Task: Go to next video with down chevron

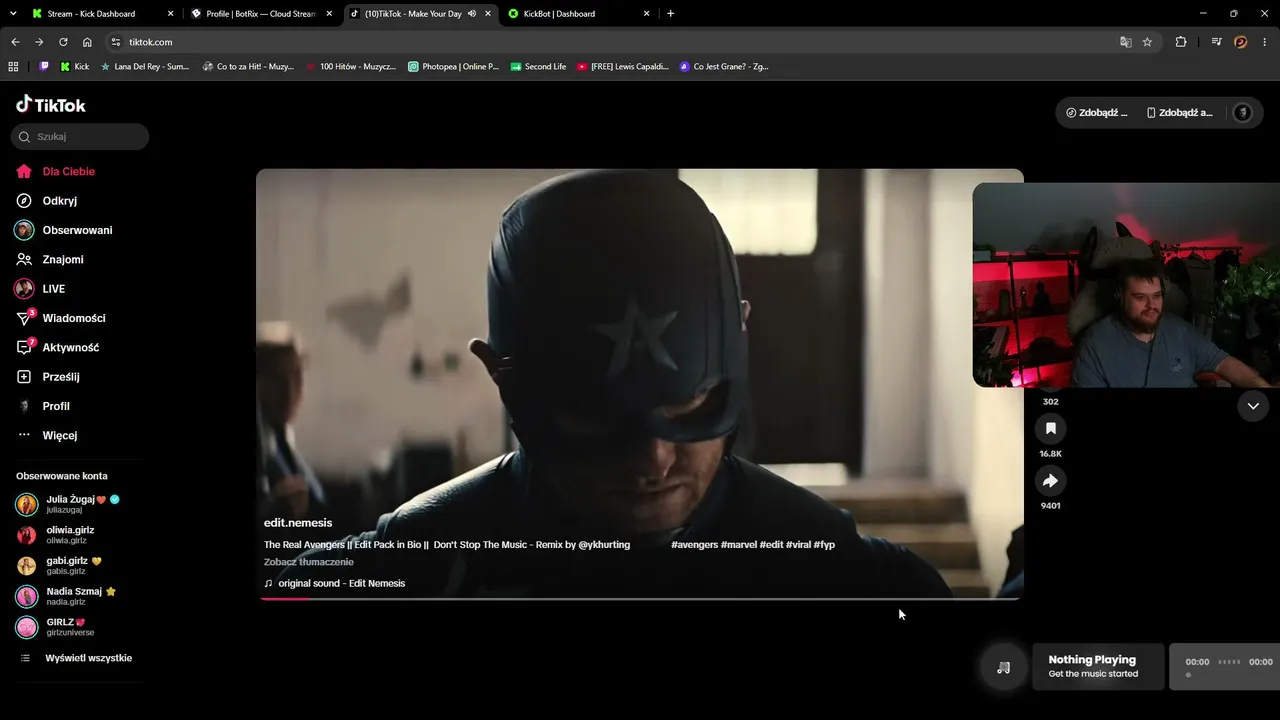Action: click(1253, 406)
